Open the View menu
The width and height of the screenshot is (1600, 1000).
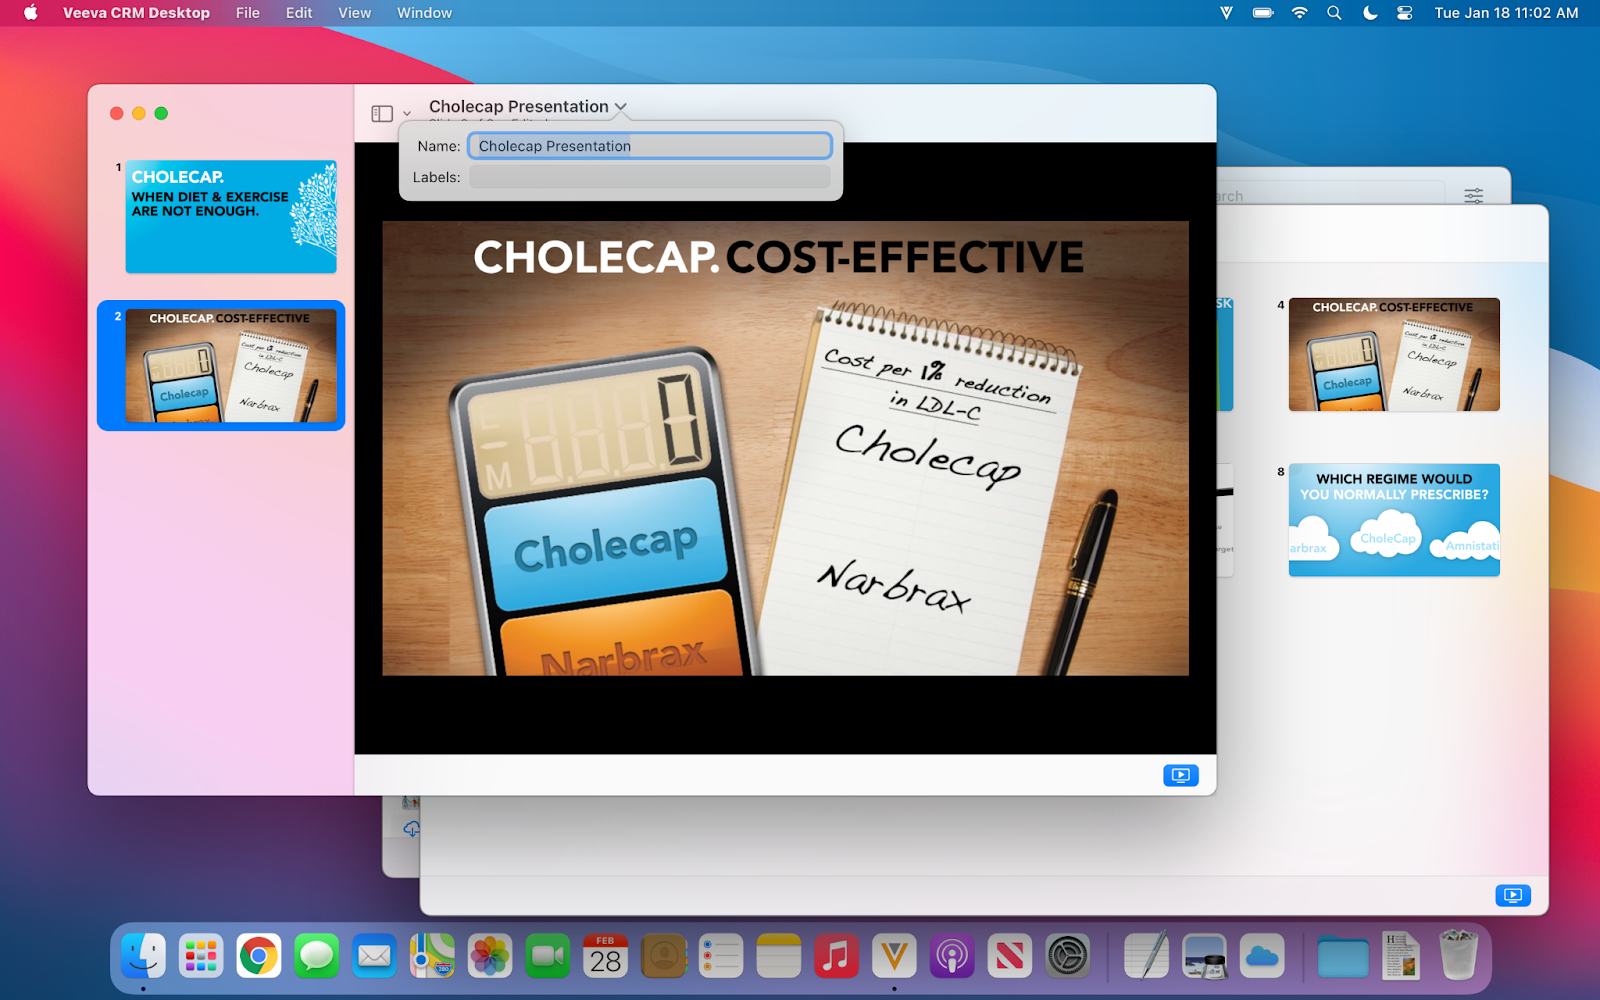354,13
